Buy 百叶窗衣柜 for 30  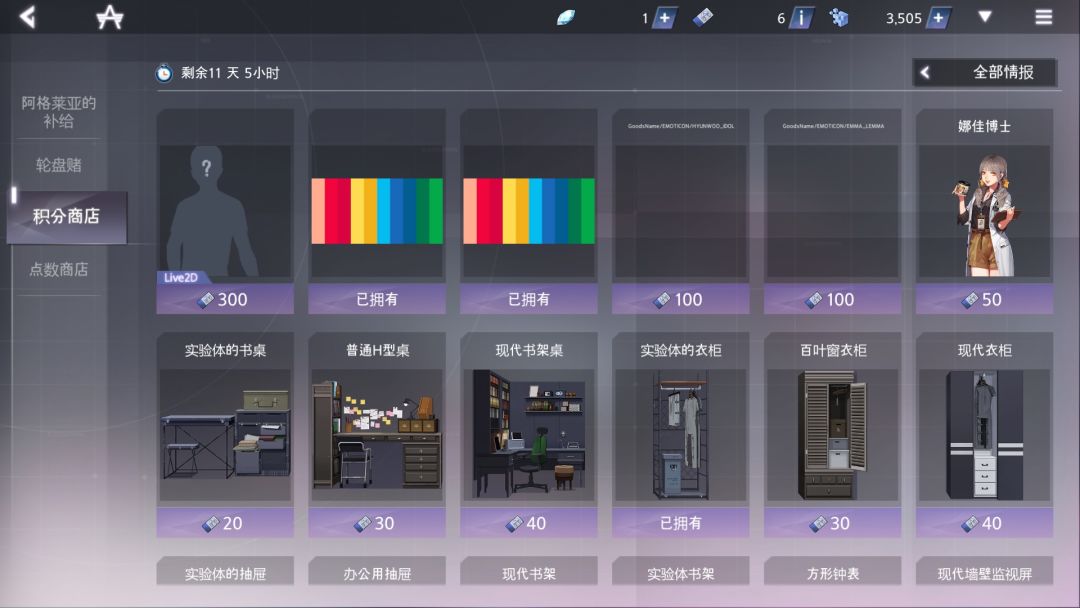pos(833,523)
